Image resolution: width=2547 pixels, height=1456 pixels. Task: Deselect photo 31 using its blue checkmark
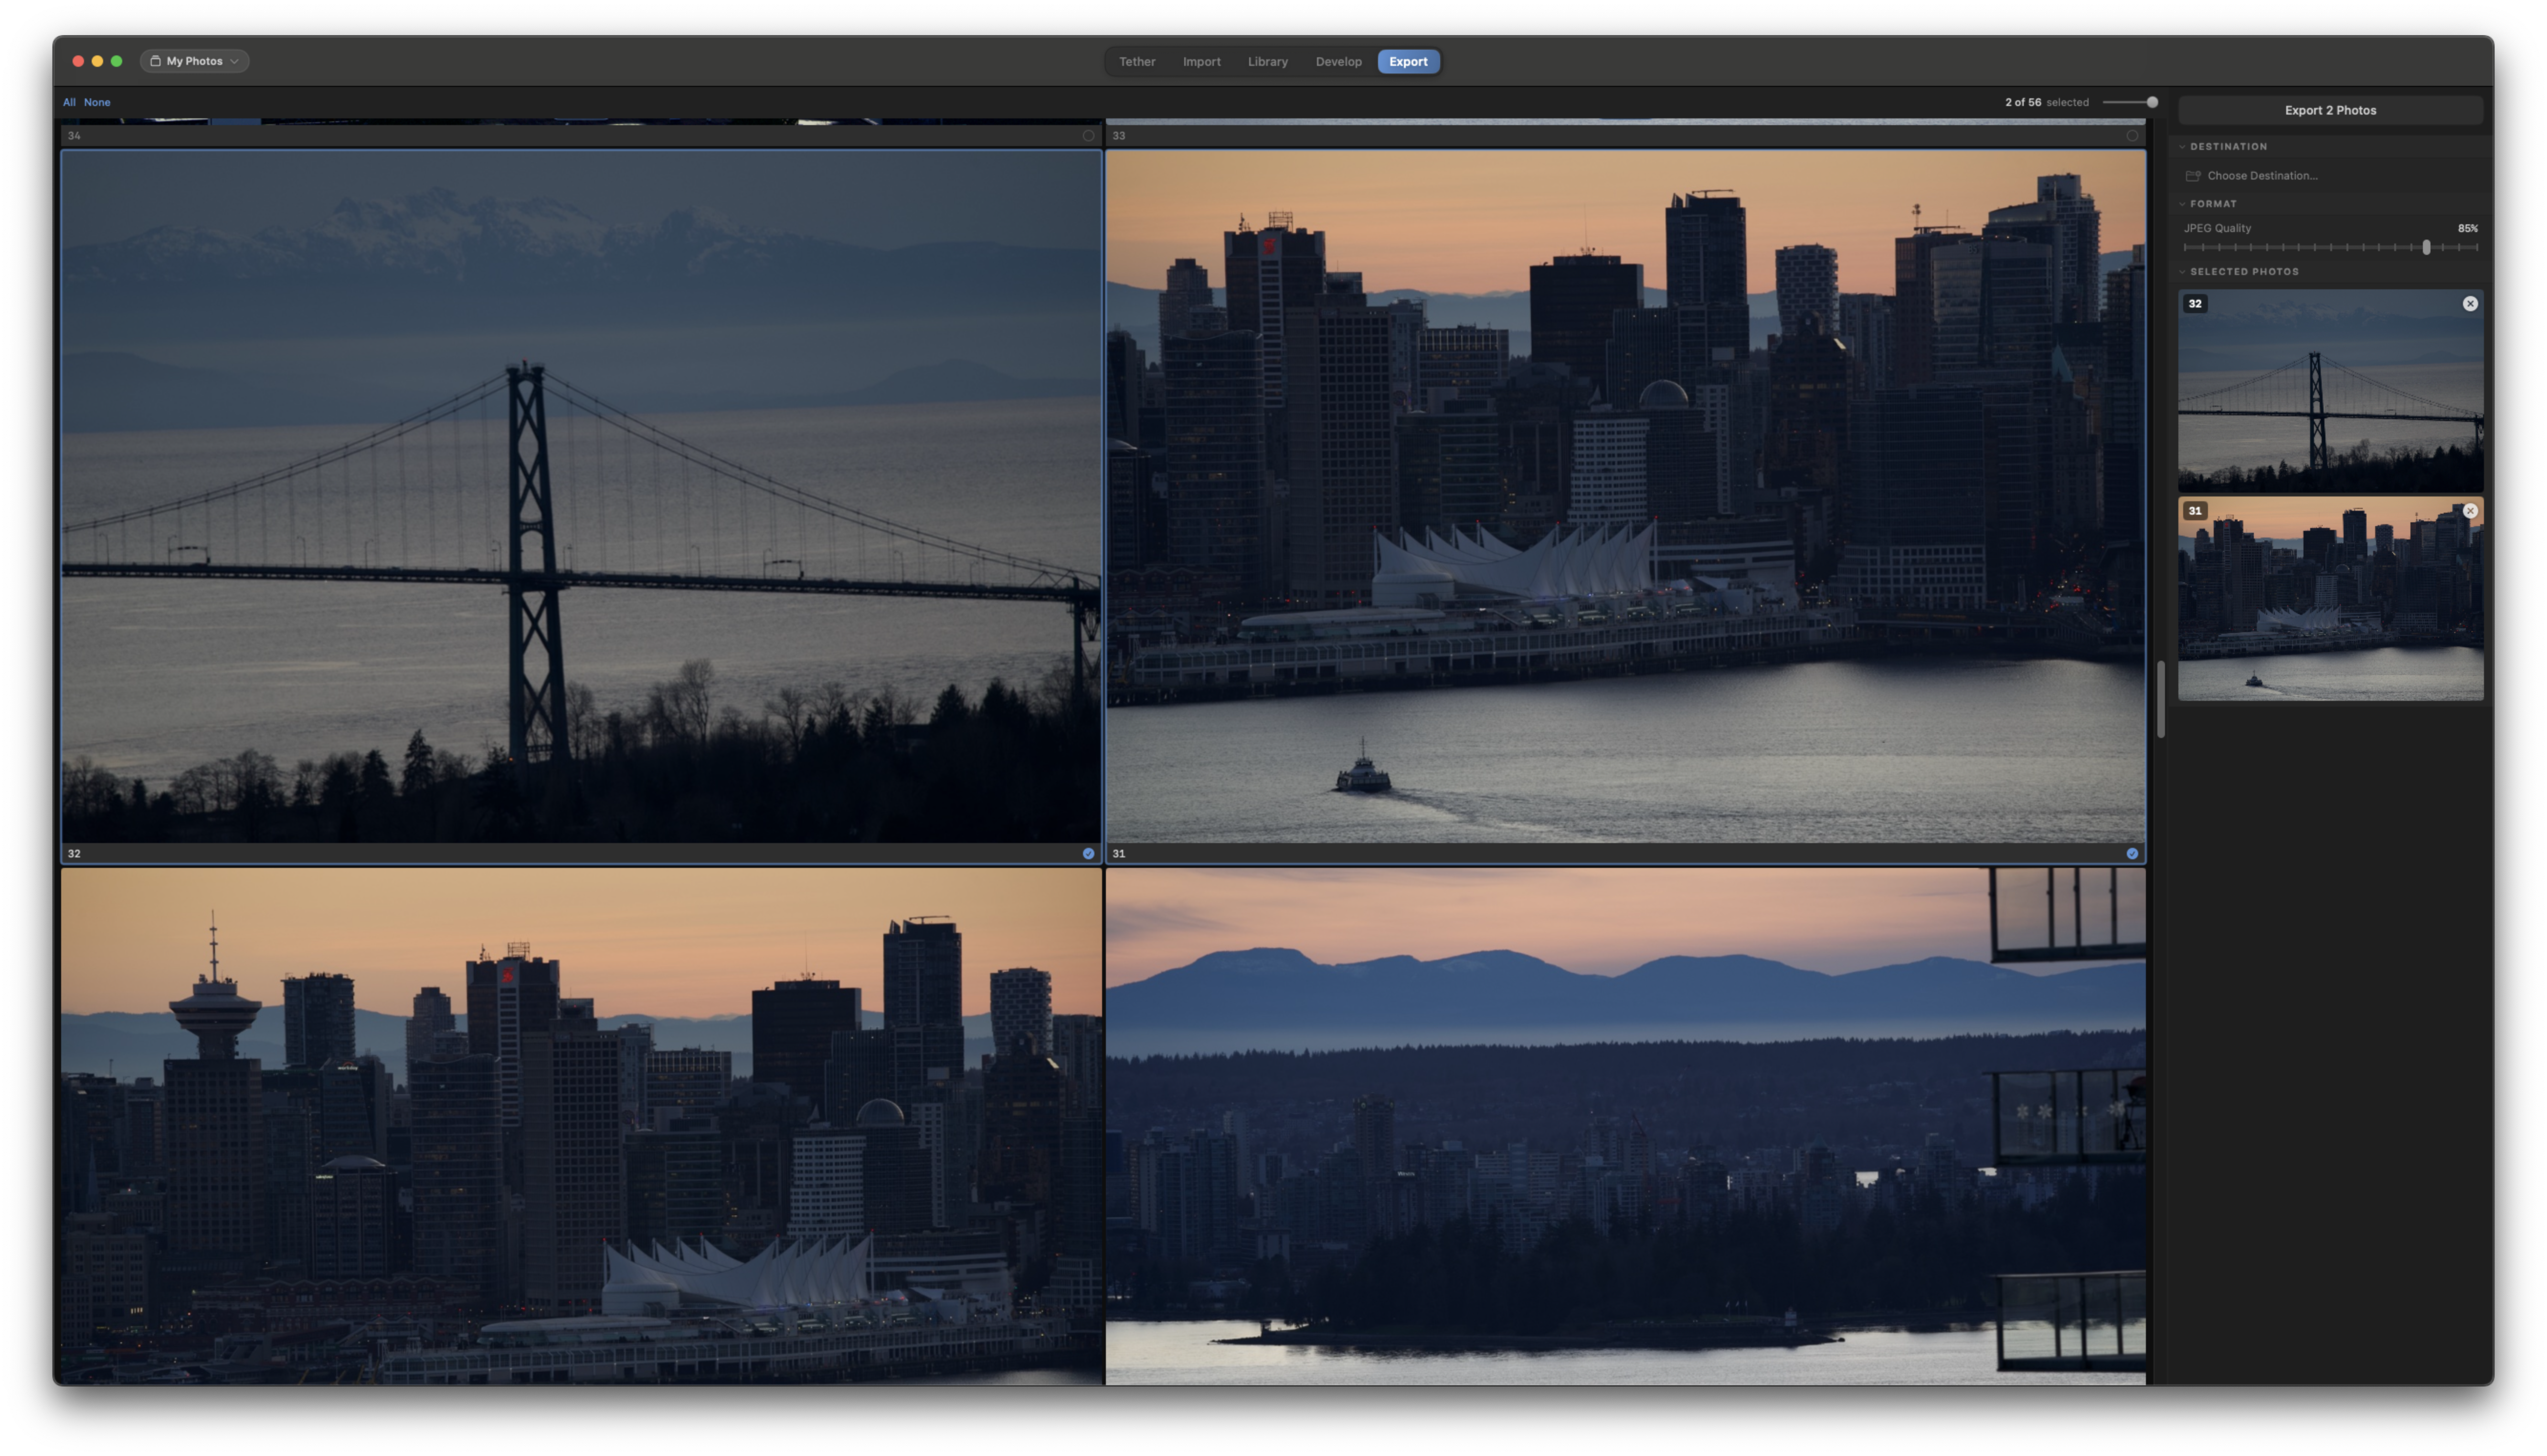click(2132, 854)
